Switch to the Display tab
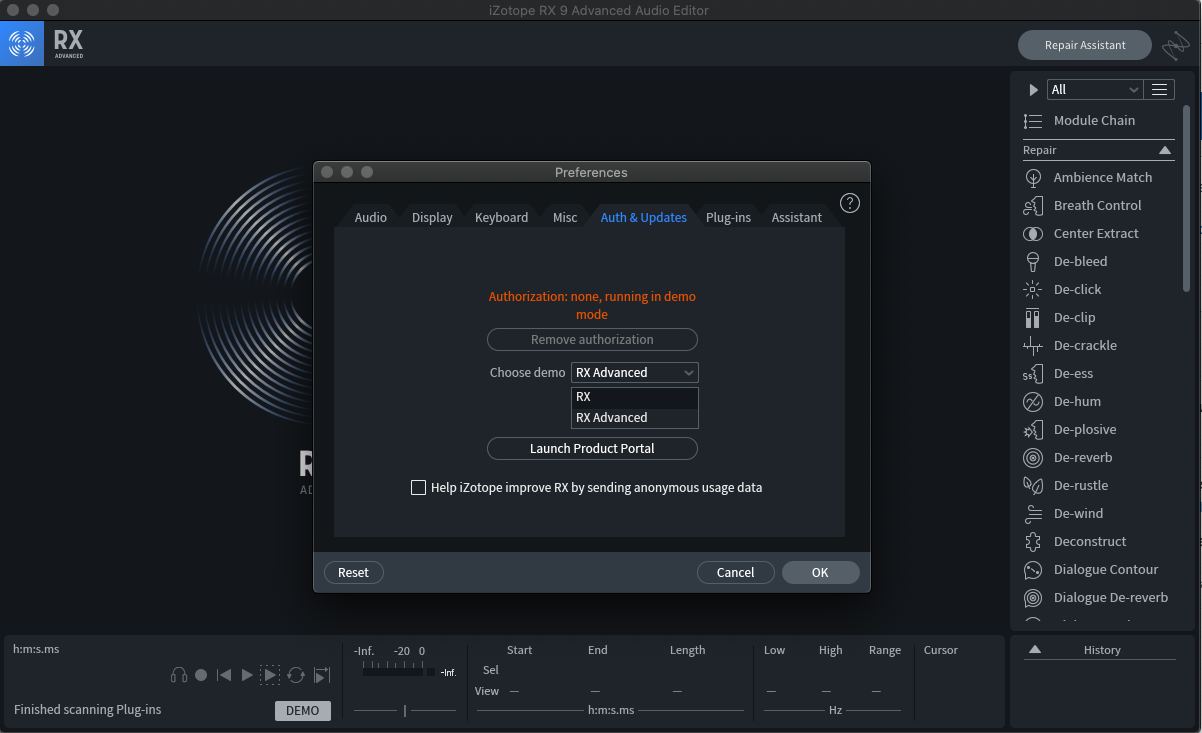Screen dimensions: 1202x733 click(432, 217)
